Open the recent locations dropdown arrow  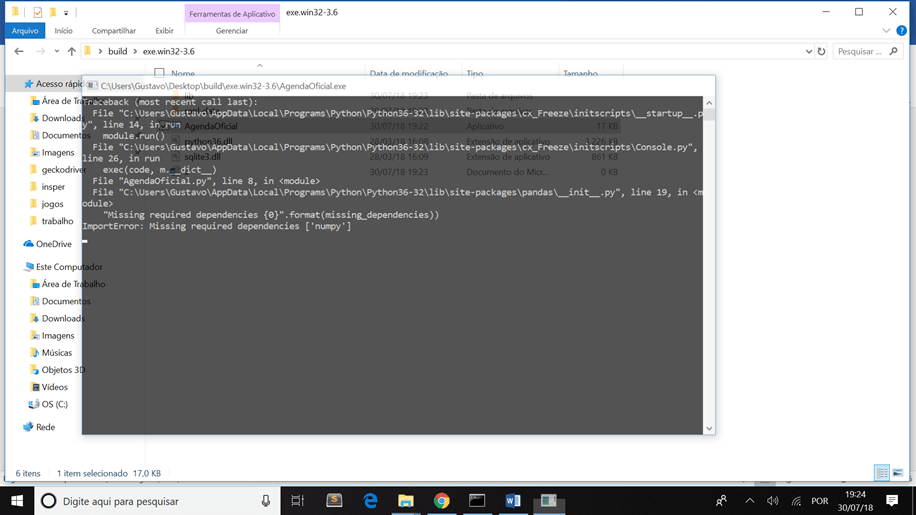click(57, 51)
